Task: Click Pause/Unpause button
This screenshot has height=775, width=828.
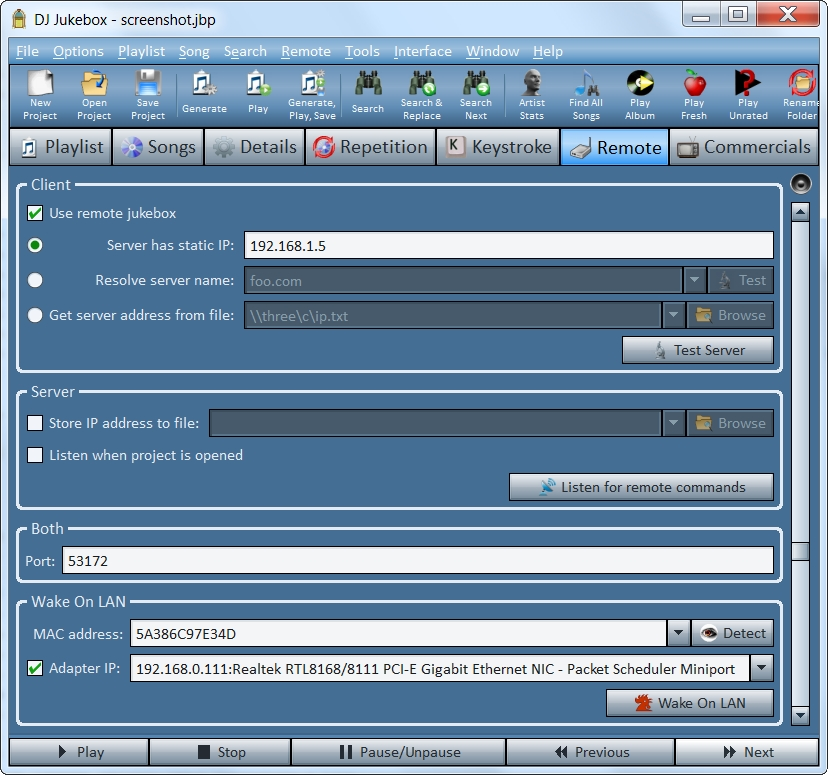Action: (x=399, y=752)
